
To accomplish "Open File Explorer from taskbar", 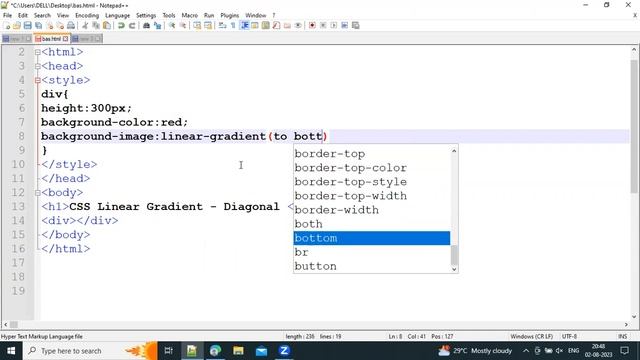I will coord(238,351).
